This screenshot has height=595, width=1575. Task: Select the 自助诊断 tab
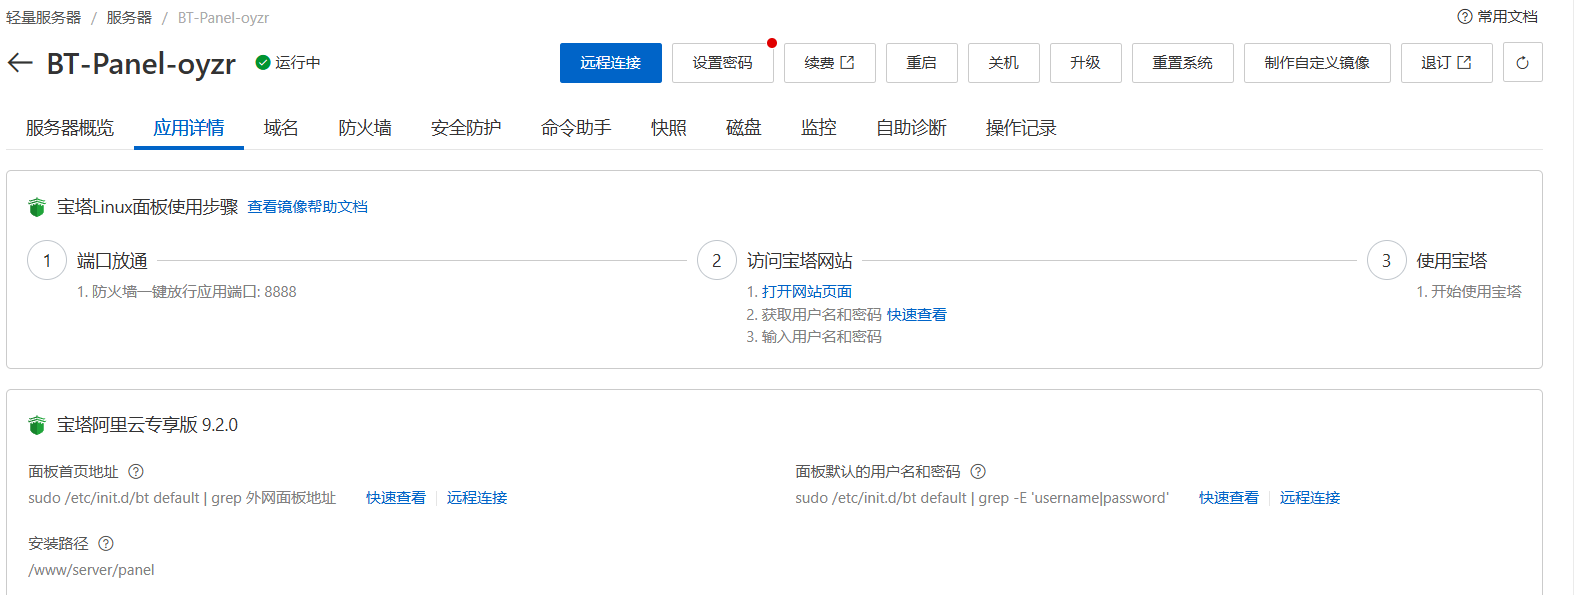911,128
